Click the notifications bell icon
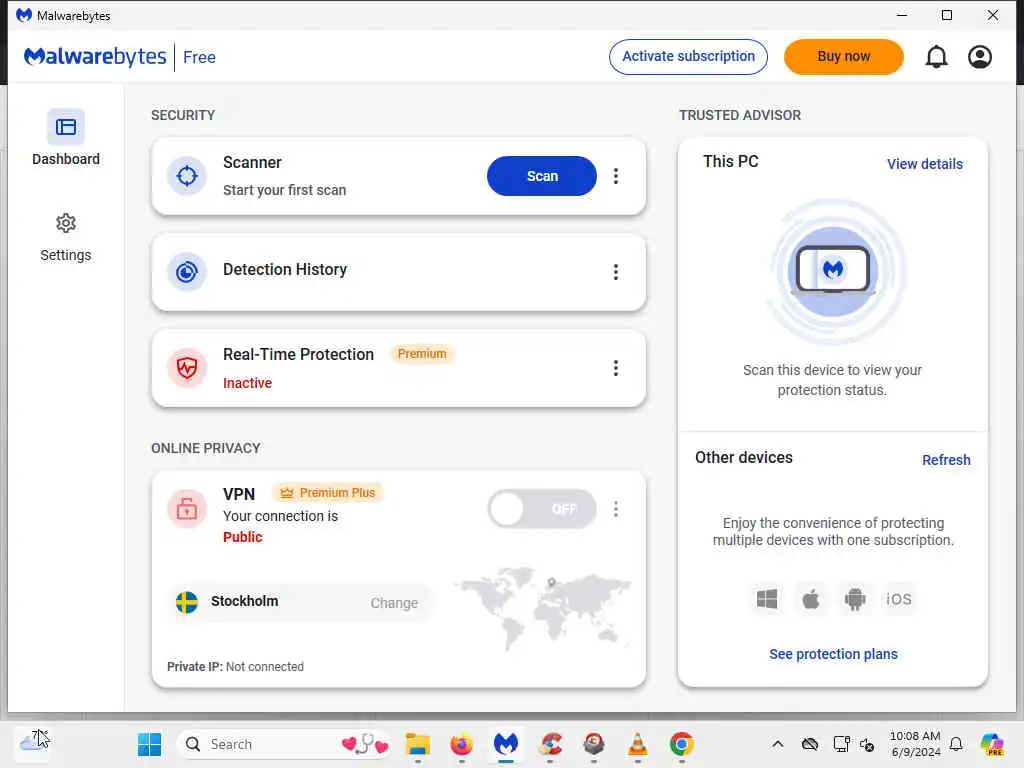Viewport: 1024px width, 768px height. (x=936, y=57)
